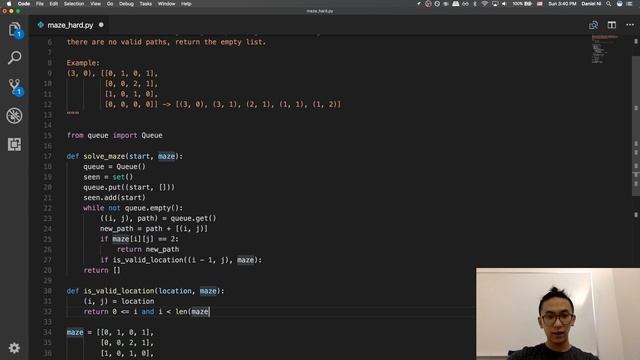Open Spotlight search in the menu bar

(608, 4)
